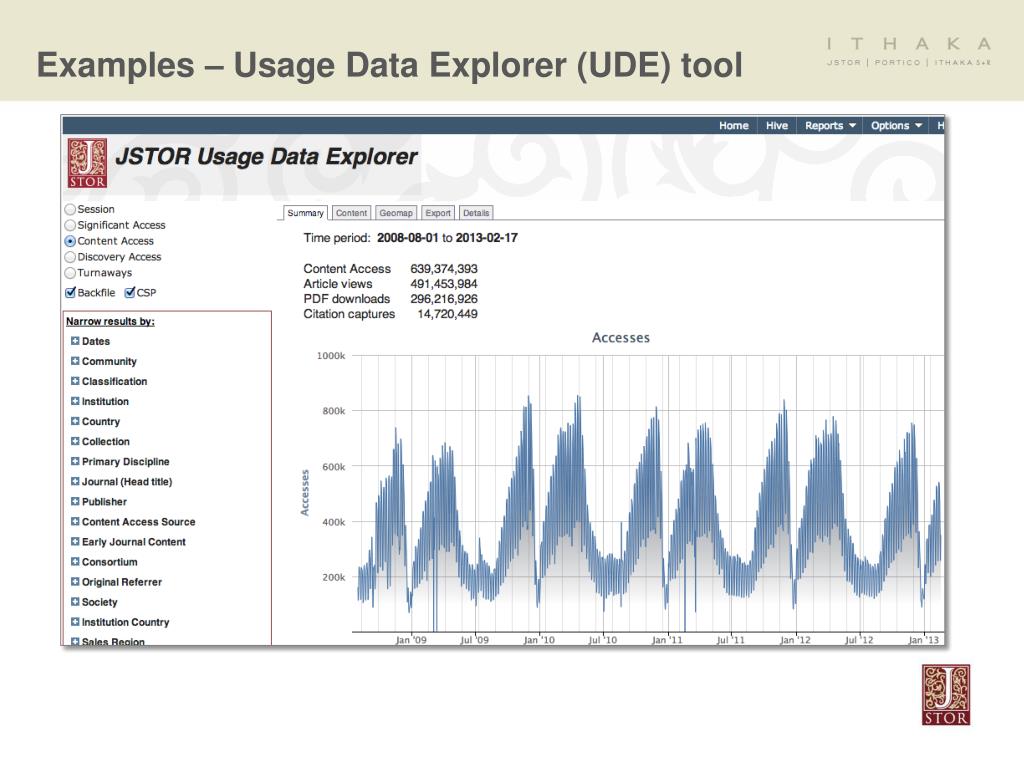Switch to the Content tab
The width and height of the screenshot is (1024, 768).
pyautogui.click(x=351, y=213)
